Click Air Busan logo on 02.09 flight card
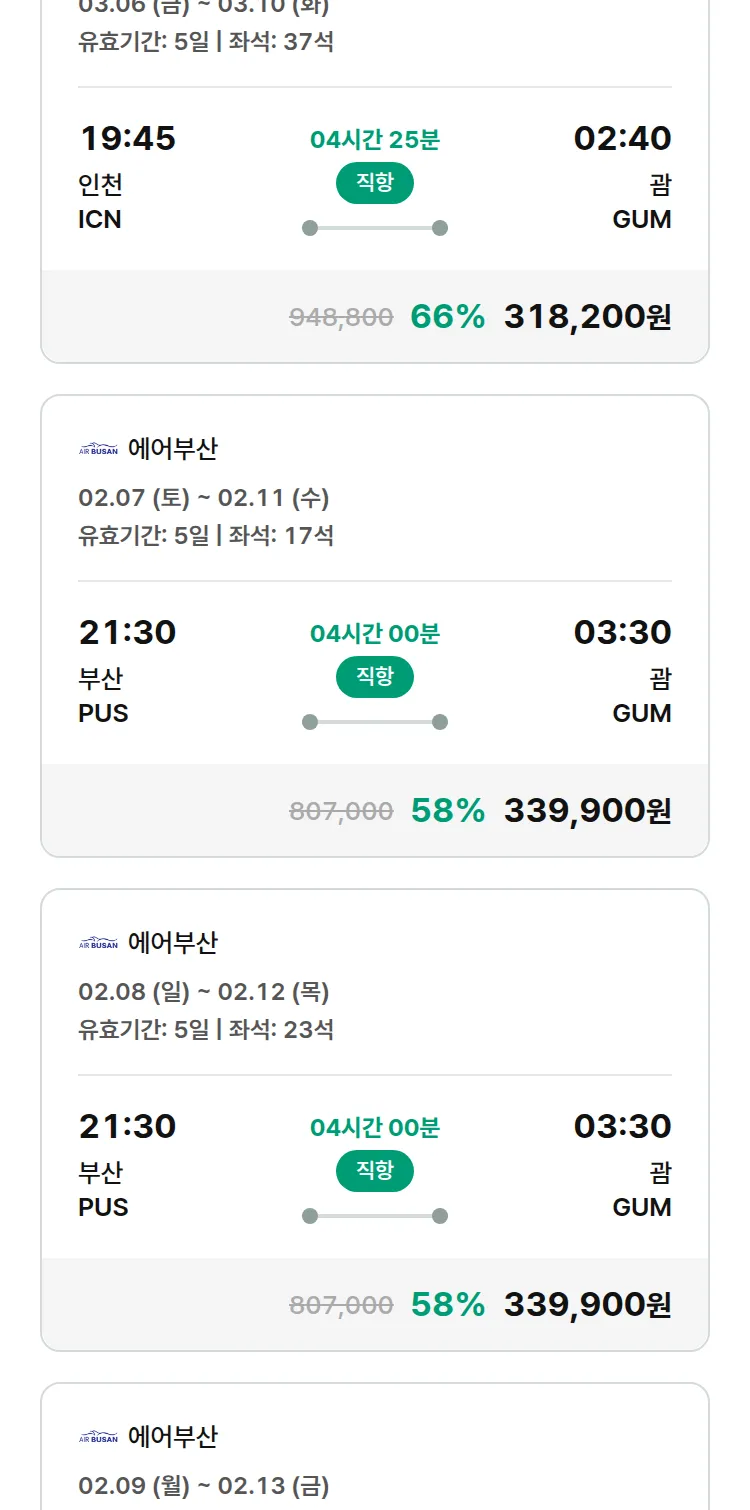This screenshot has height=1510, width=750. tap(98, 1438)
